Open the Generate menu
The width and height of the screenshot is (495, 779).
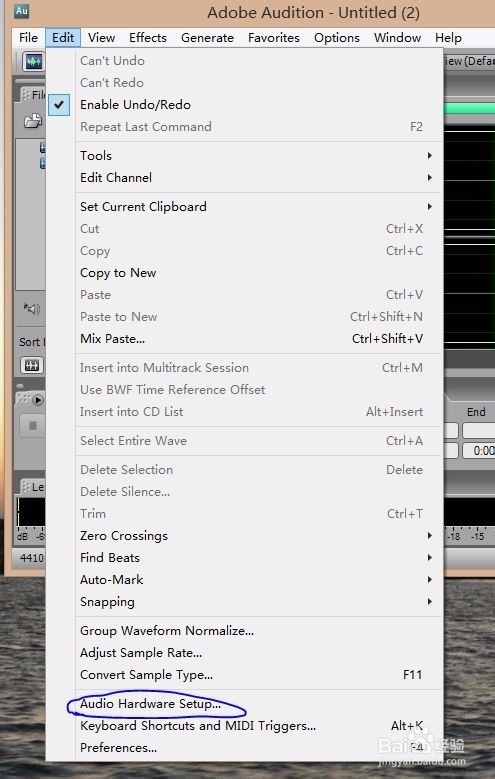pos(207,38)
